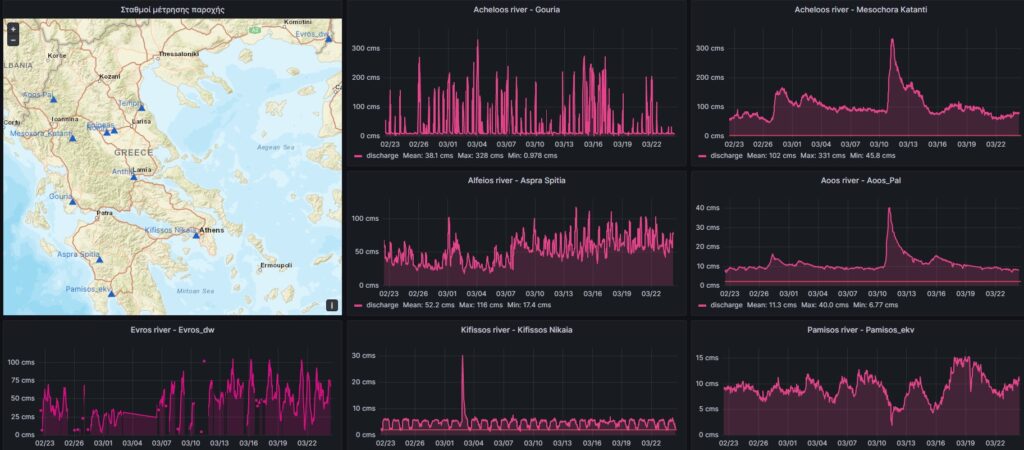Click Aoos_Pal legend 'Max: 40.0 cms'
This screenshot has width=1024, height=450.
[824, 305]
